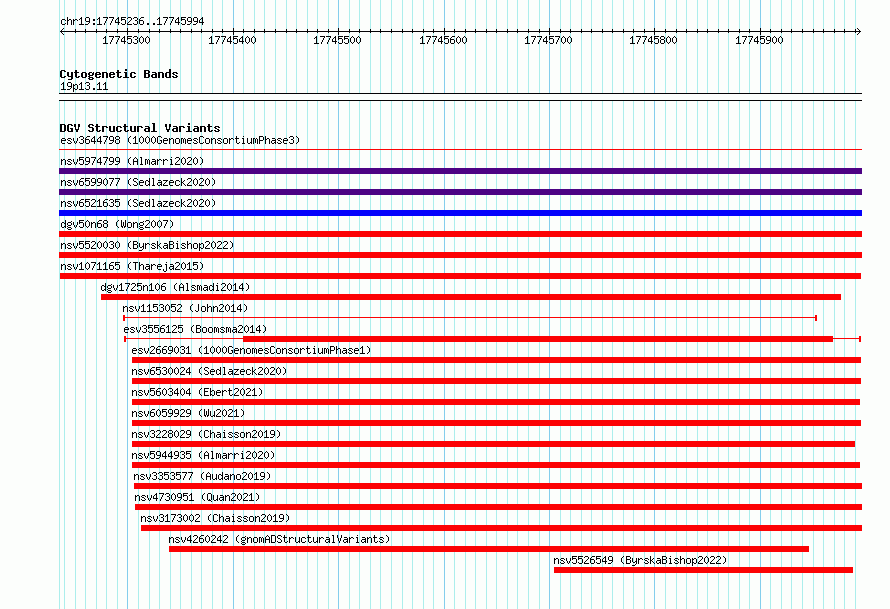The width and height of the screenshot is (890, 609).
Task: Click the 17745700 ruler position label
Action: (x=548, y=40)
